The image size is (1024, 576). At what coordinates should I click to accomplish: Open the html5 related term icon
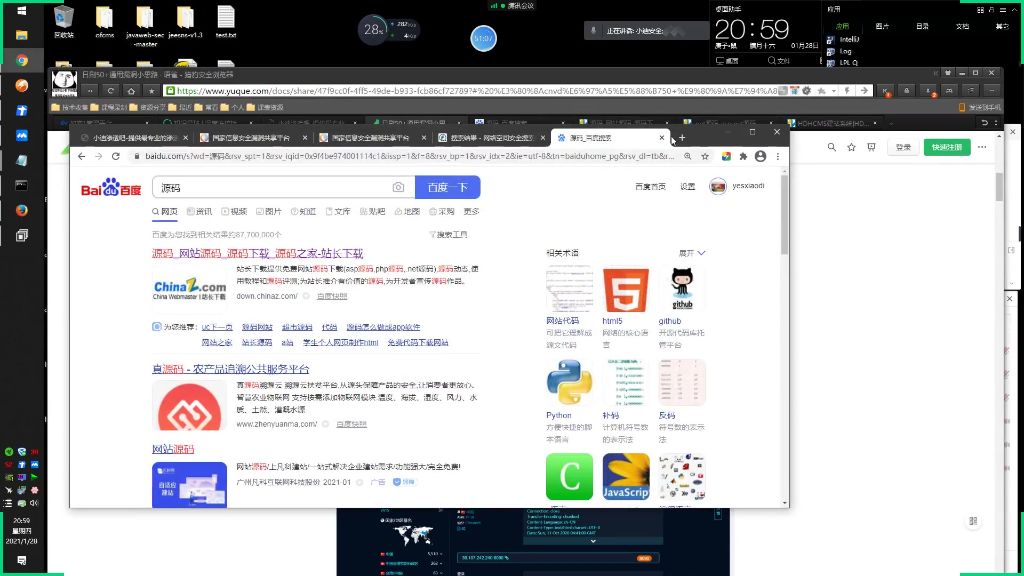point(626,290)
